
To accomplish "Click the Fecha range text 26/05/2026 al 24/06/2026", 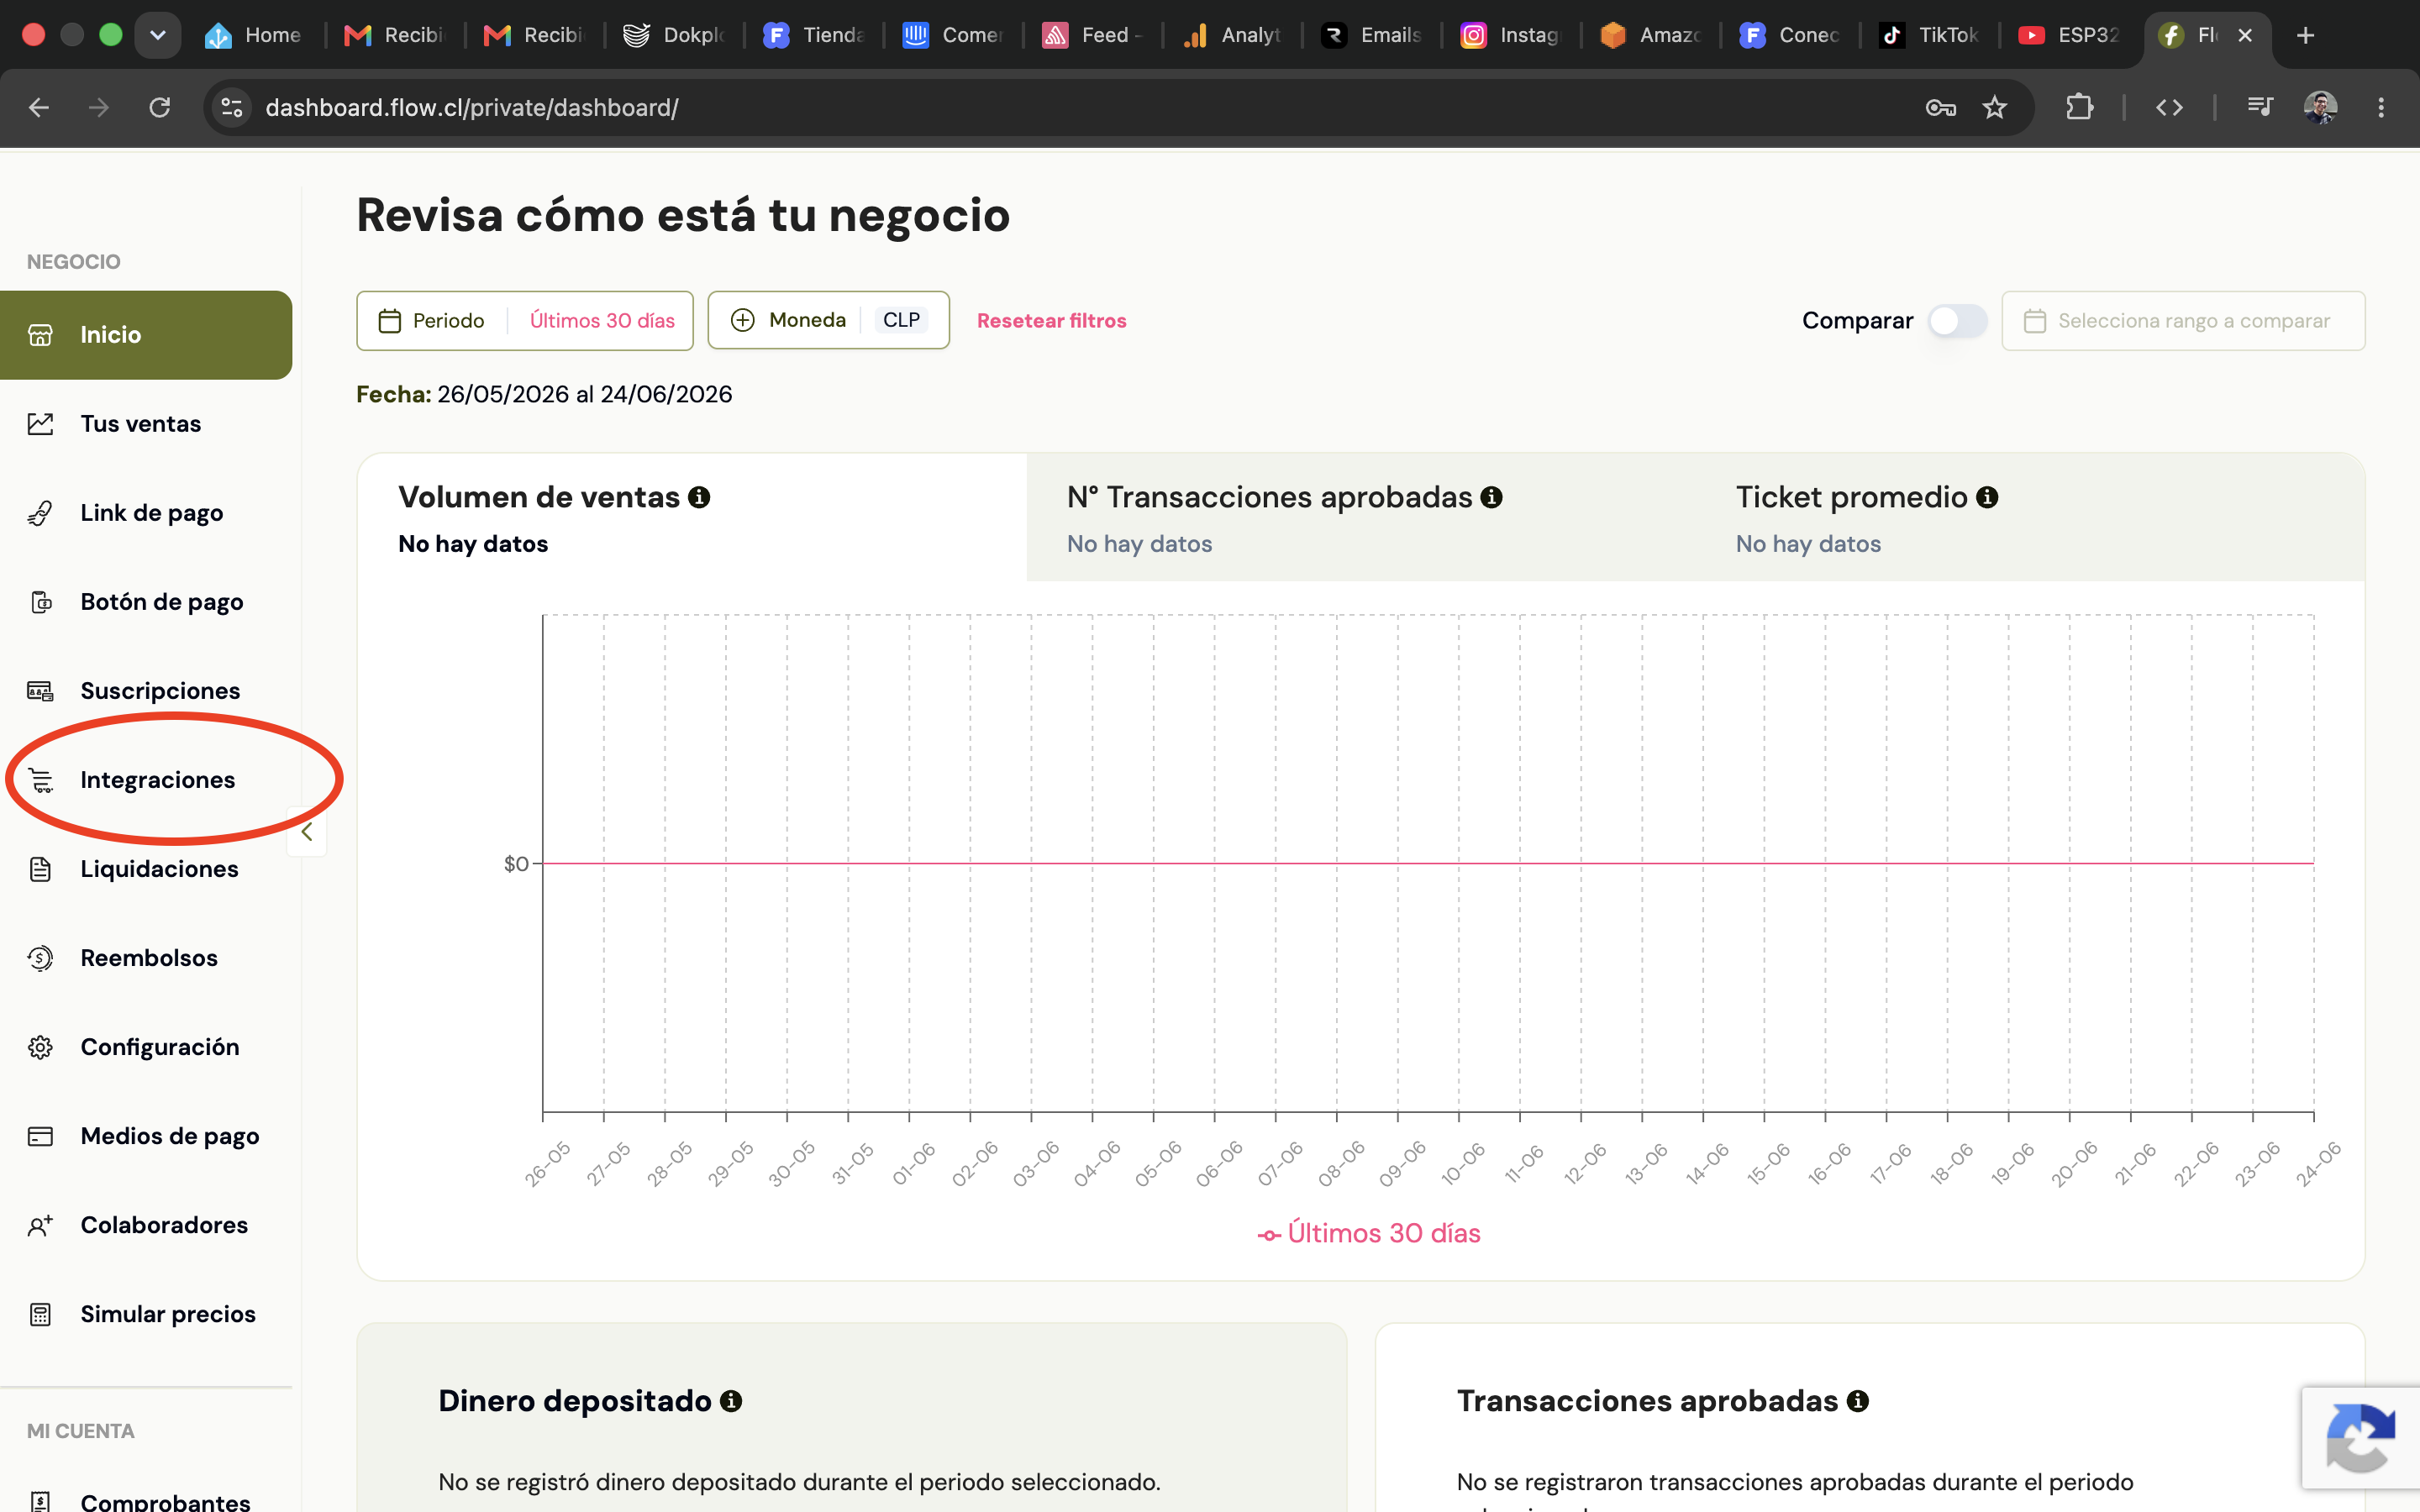I will click(x=584, y=394).
